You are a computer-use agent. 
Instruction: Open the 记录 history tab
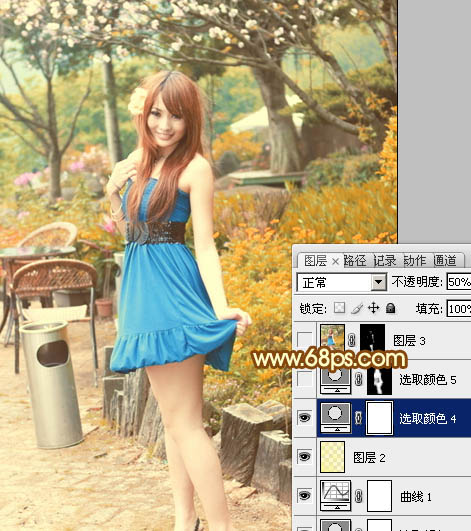click(385, 261)
